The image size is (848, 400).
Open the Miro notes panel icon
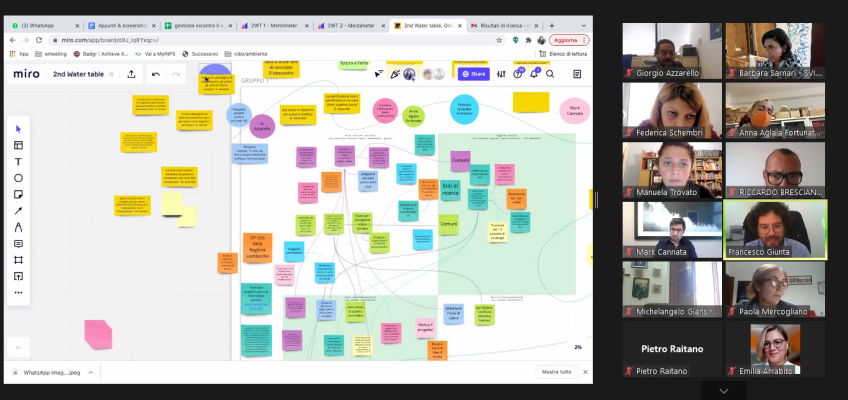(577, 74)
